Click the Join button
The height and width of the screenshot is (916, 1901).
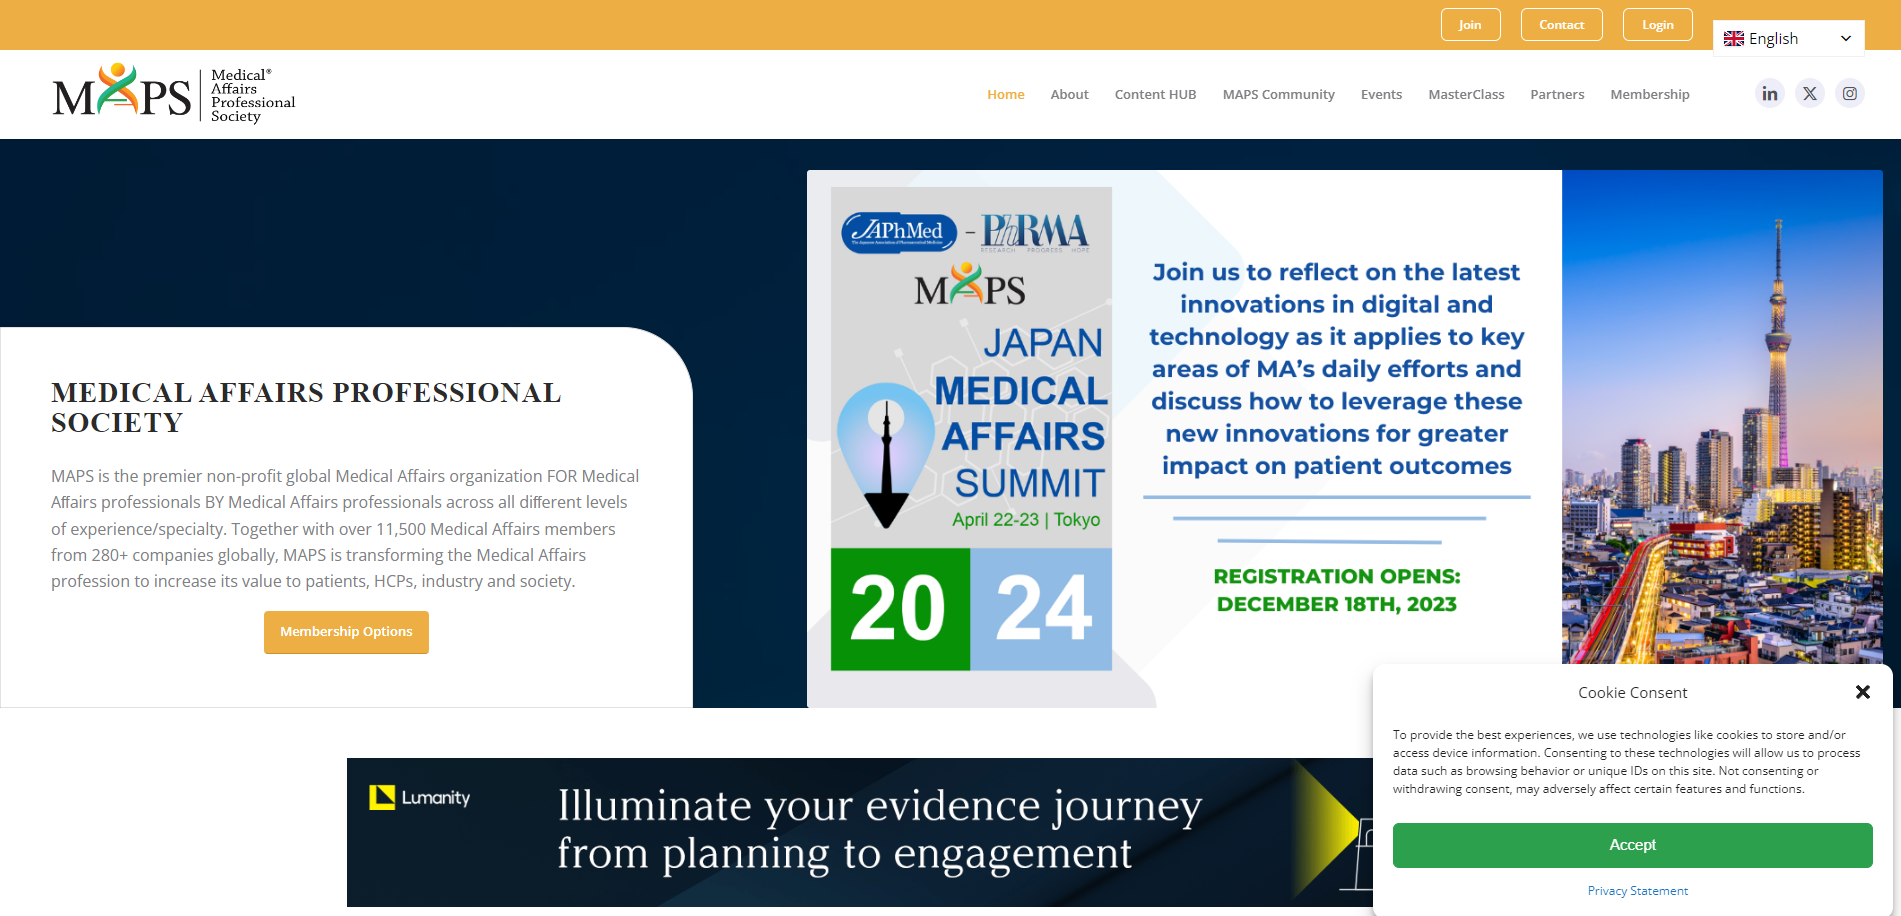(1470, 25)
